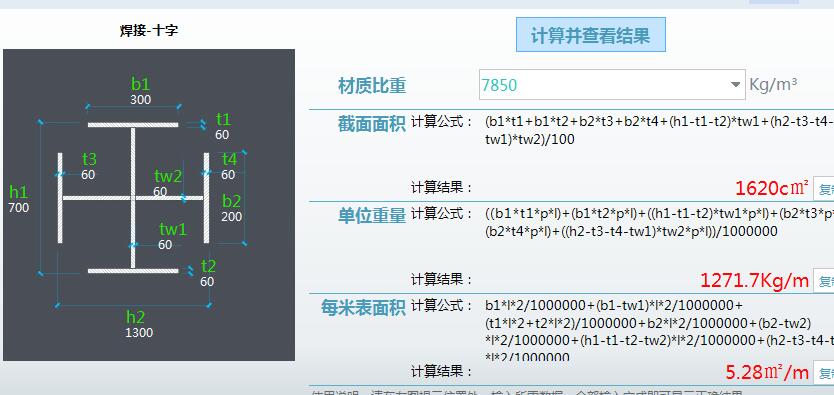Edit the h2 value 1300
Viewport: 834px width, 395px height.
point(139,333)
